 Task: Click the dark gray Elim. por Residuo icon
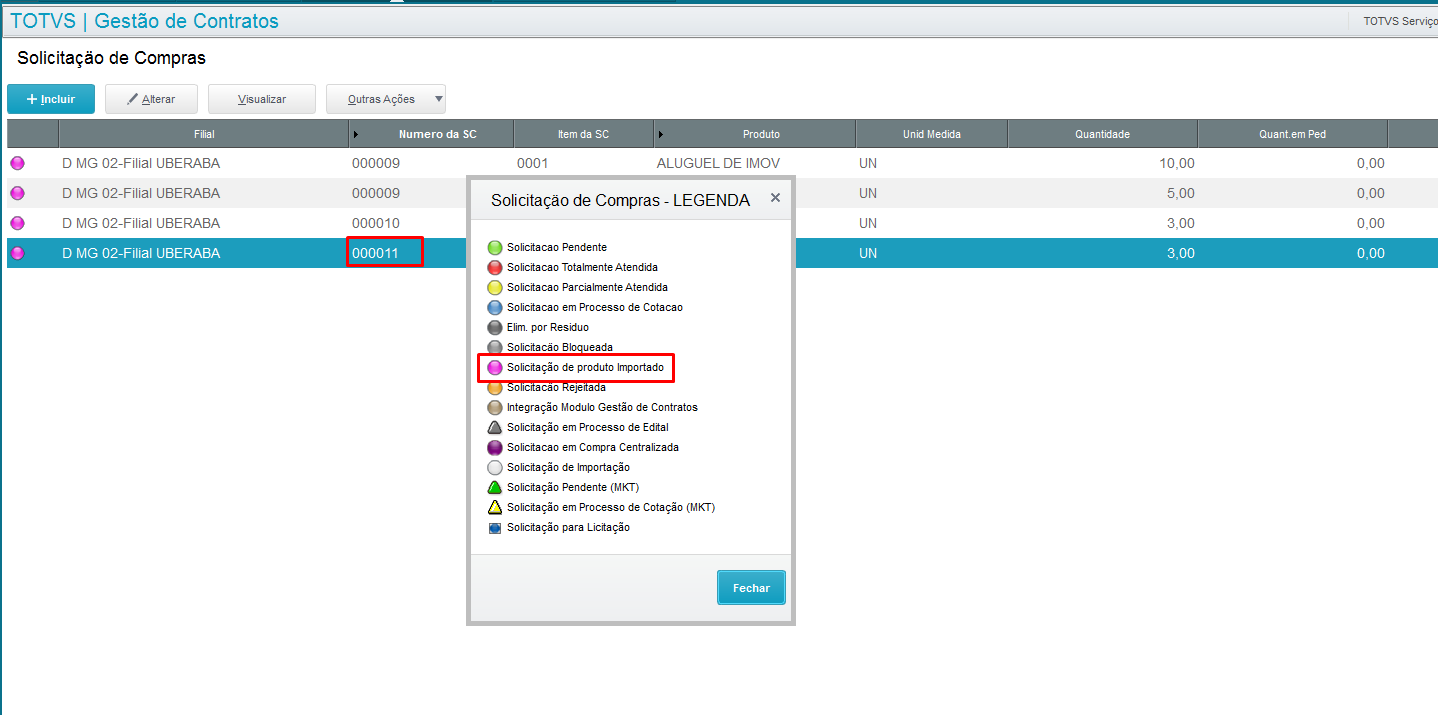click(x=494, y=327)
